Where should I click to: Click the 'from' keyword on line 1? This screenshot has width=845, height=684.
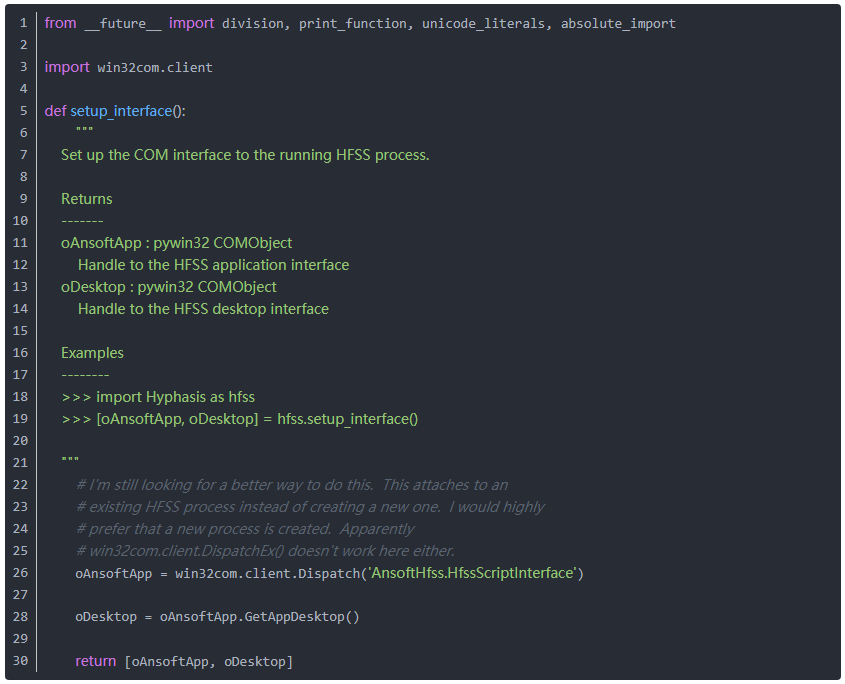click(x=60, y=23)
